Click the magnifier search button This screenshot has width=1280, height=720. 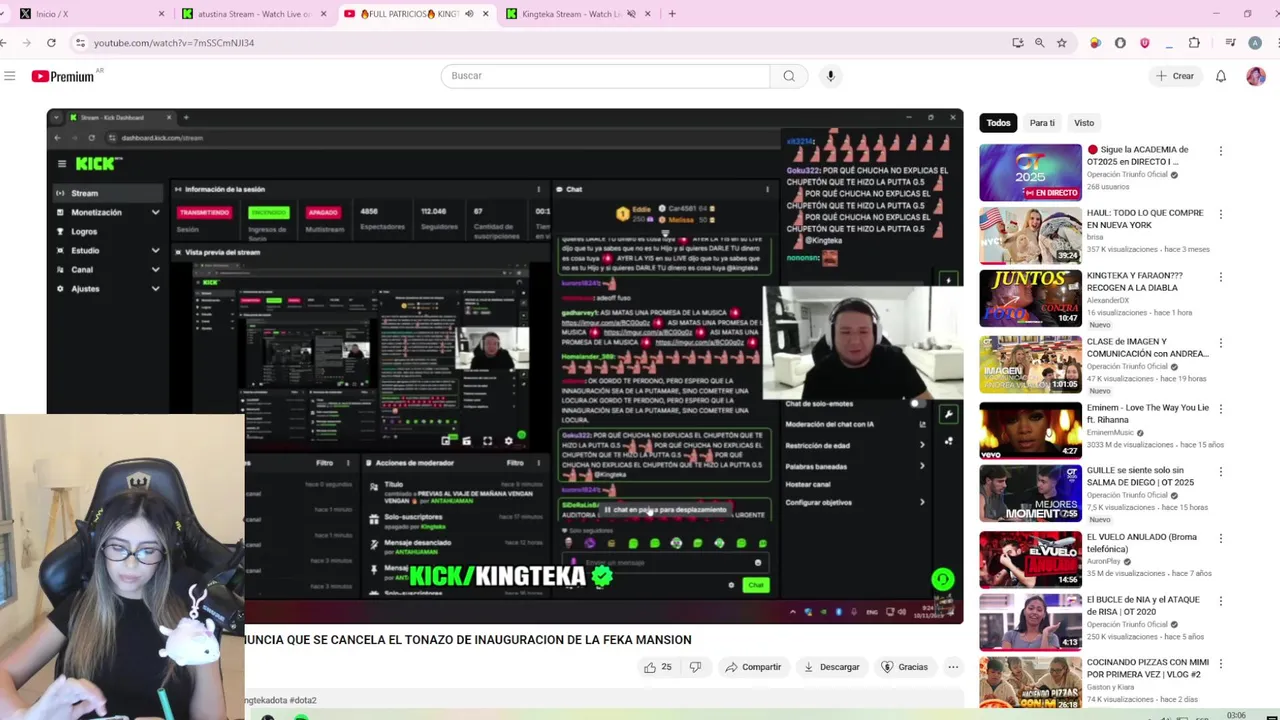(789, 76)
